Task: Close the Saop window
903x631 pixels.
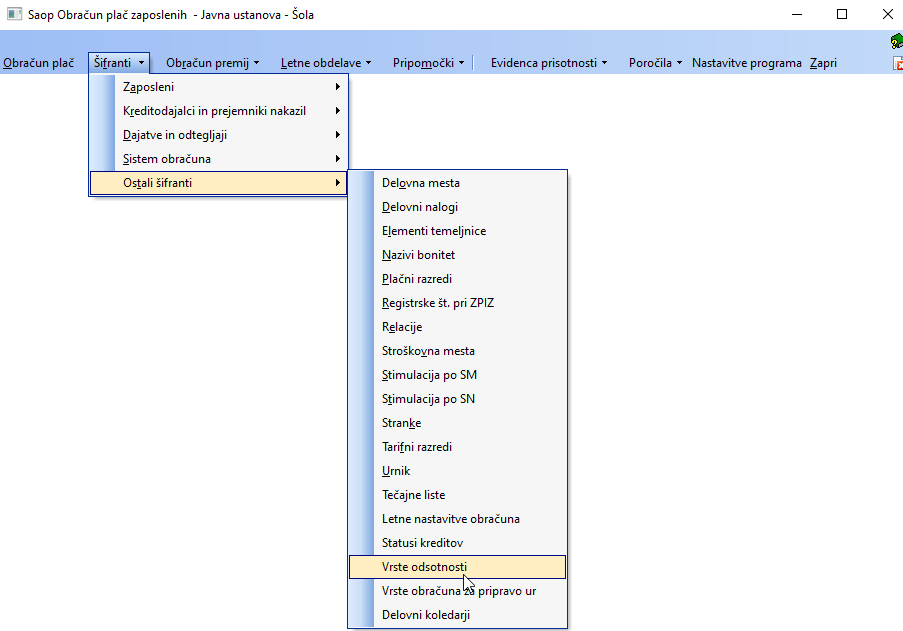Action: (887, 14)
